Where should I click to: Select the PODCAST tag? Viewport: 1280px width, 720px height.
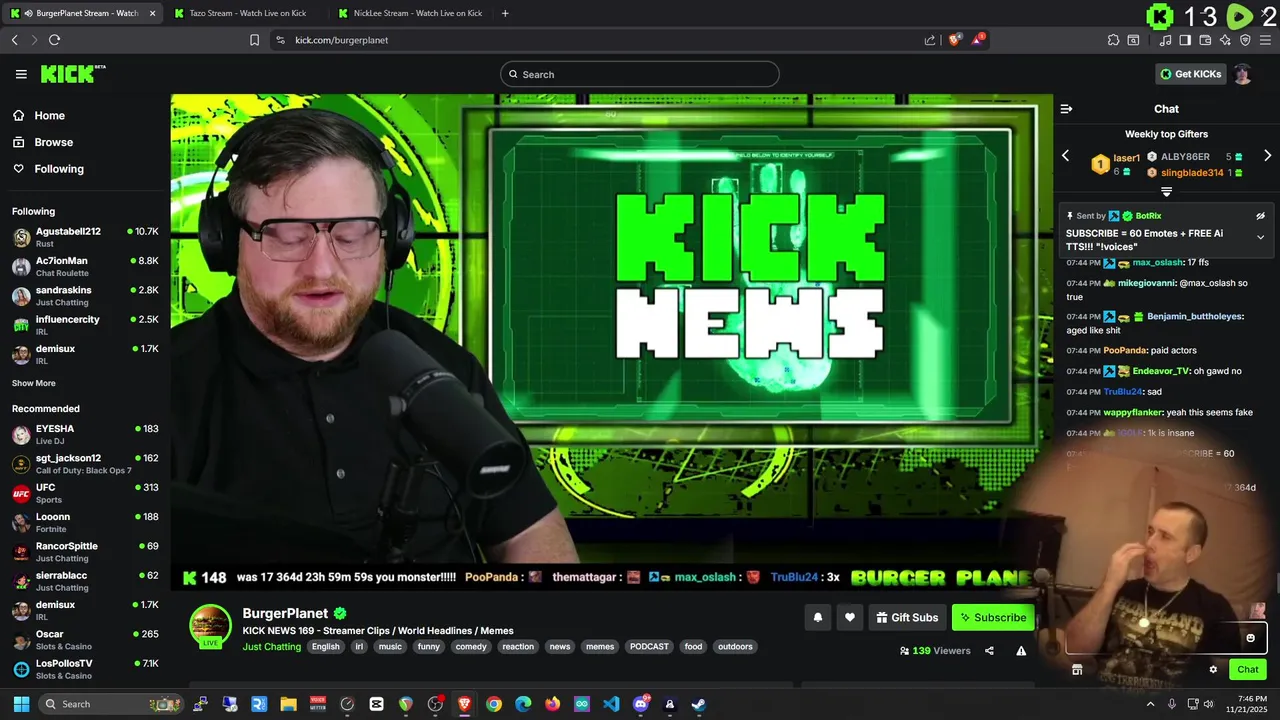pos(649,647)
